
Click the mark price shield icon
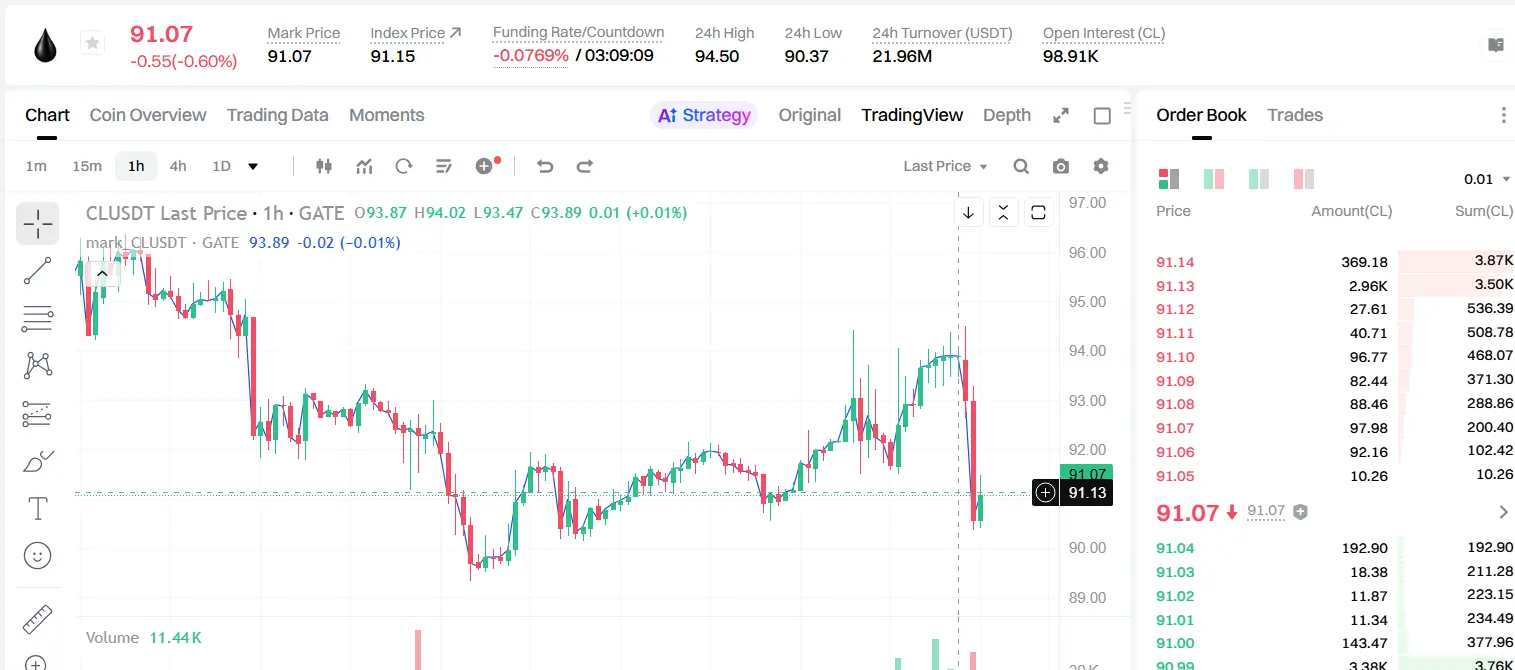[1300, 512]
